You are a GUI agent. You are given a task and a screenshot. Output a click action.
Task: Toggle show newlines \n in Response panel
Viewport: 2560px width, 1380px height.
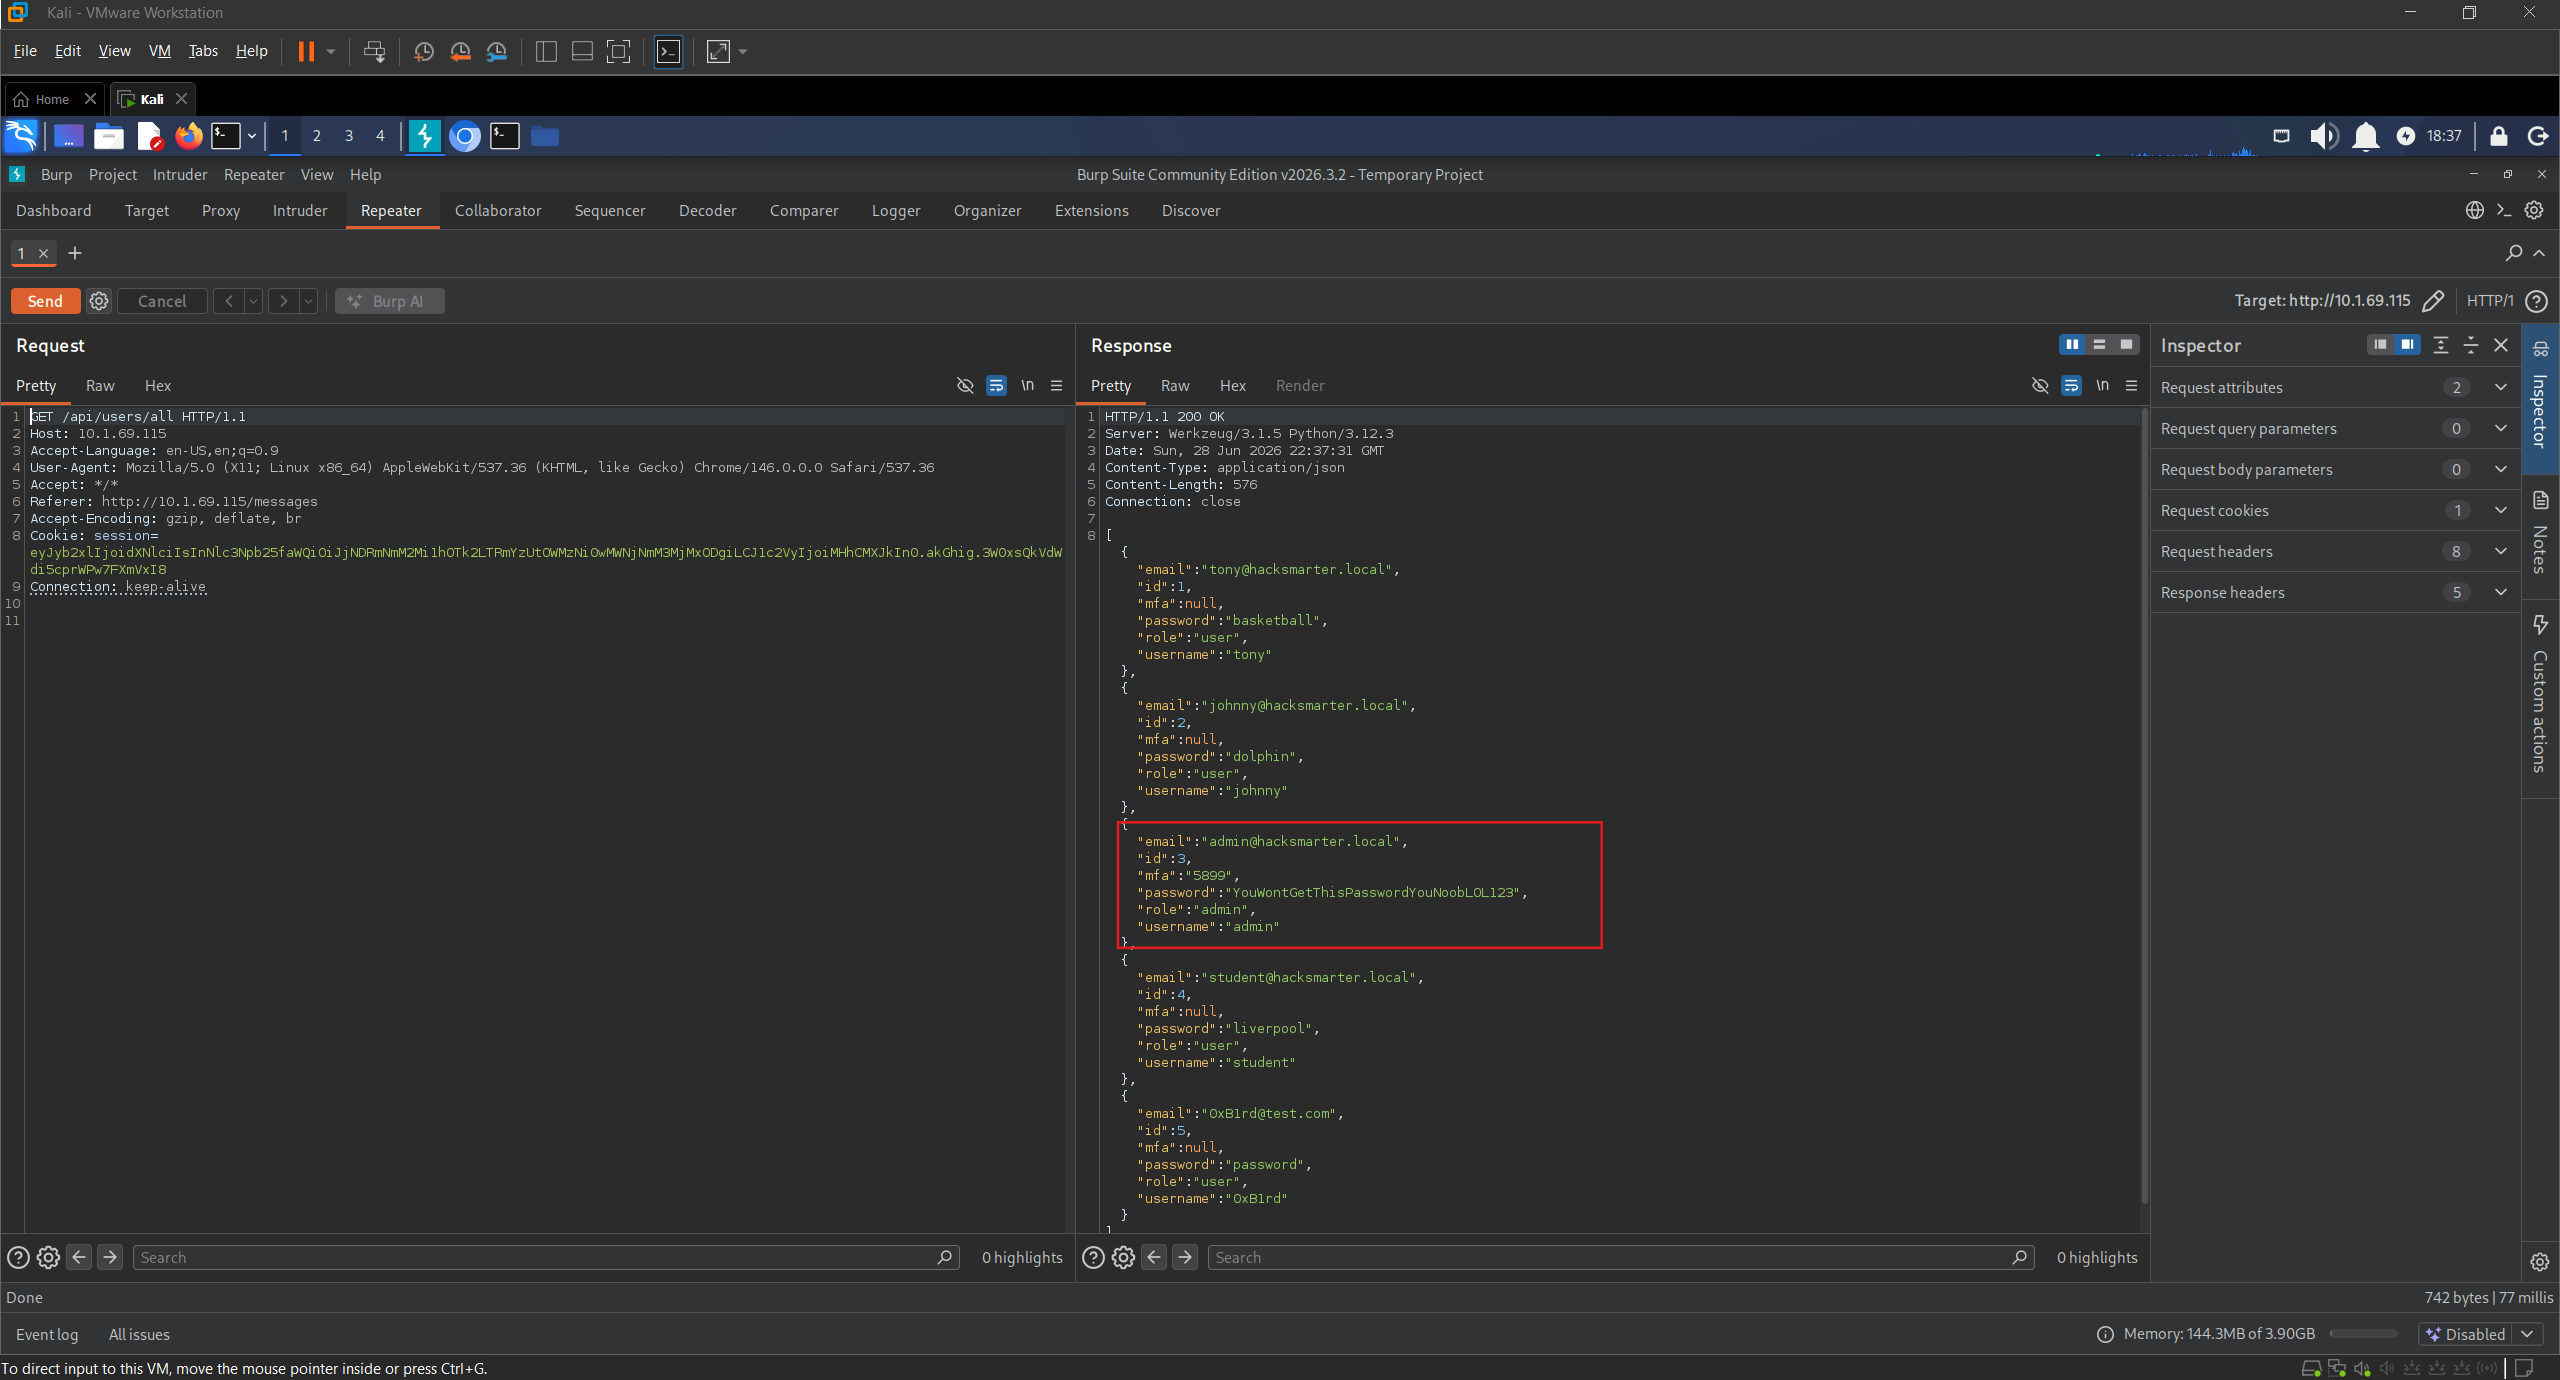pyautogui.click(x=2102, y=386)
